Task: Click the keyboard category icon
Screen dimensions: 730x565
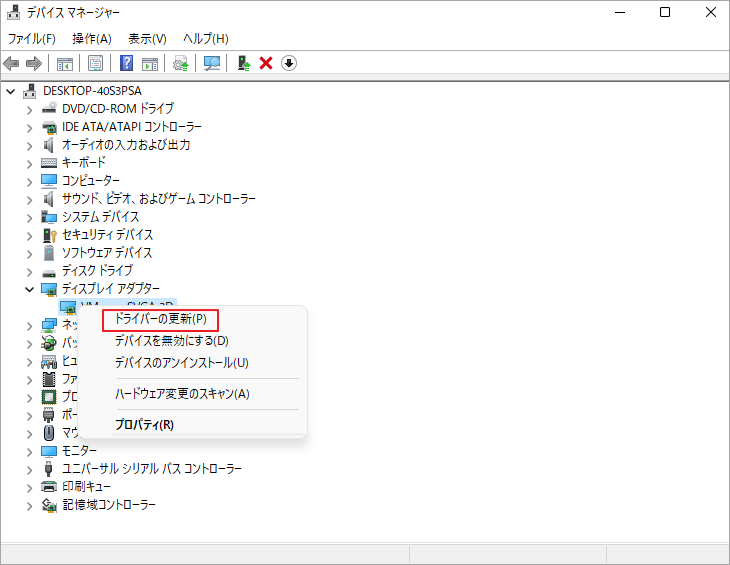Action: [49, 162]
